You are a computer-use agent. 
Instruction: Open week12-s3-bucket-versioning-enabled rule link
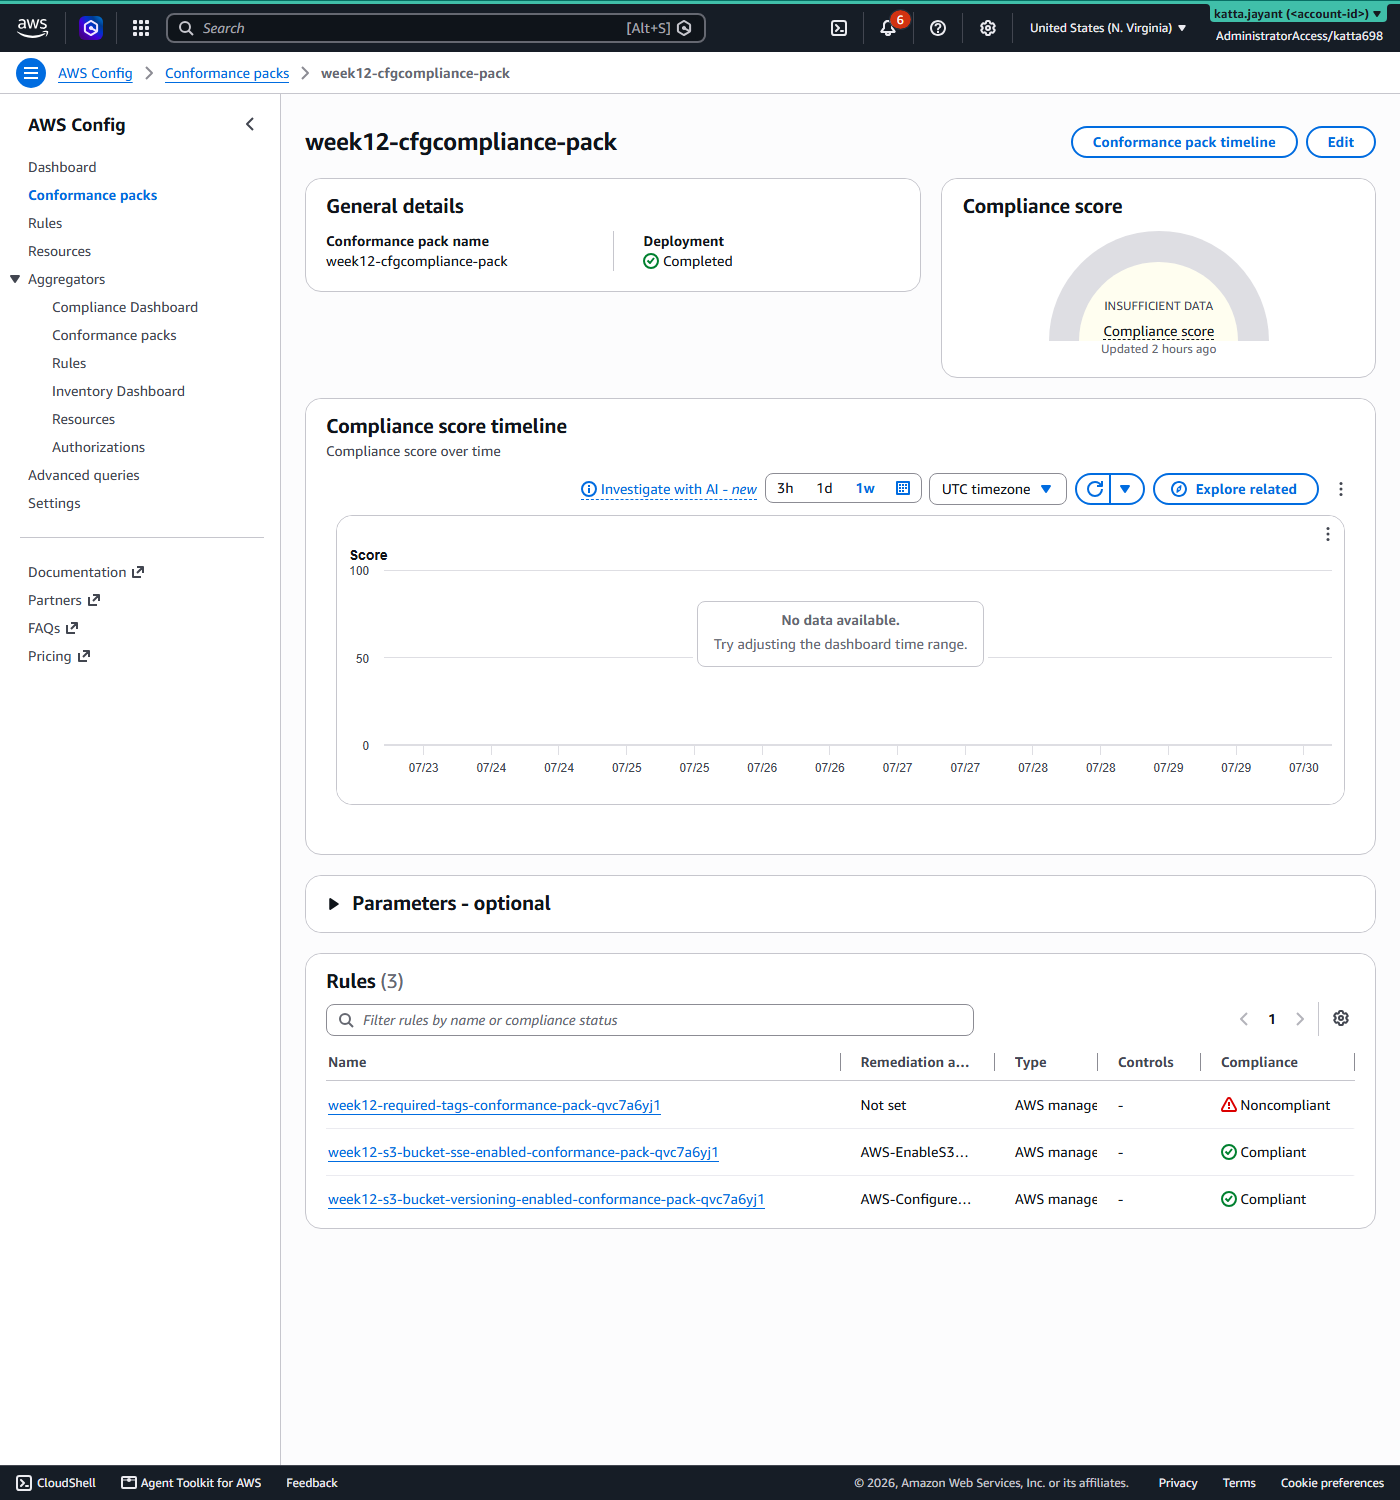[546, 1199]
